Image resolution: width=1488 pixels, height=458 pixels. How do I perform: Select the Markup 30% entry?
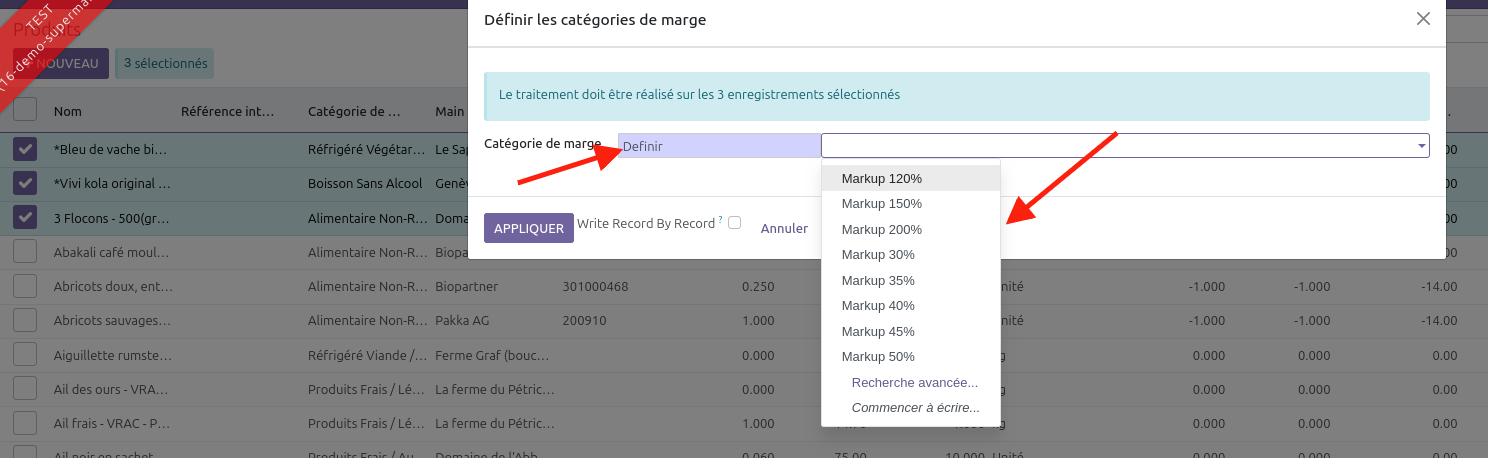(x=878, y=254)
